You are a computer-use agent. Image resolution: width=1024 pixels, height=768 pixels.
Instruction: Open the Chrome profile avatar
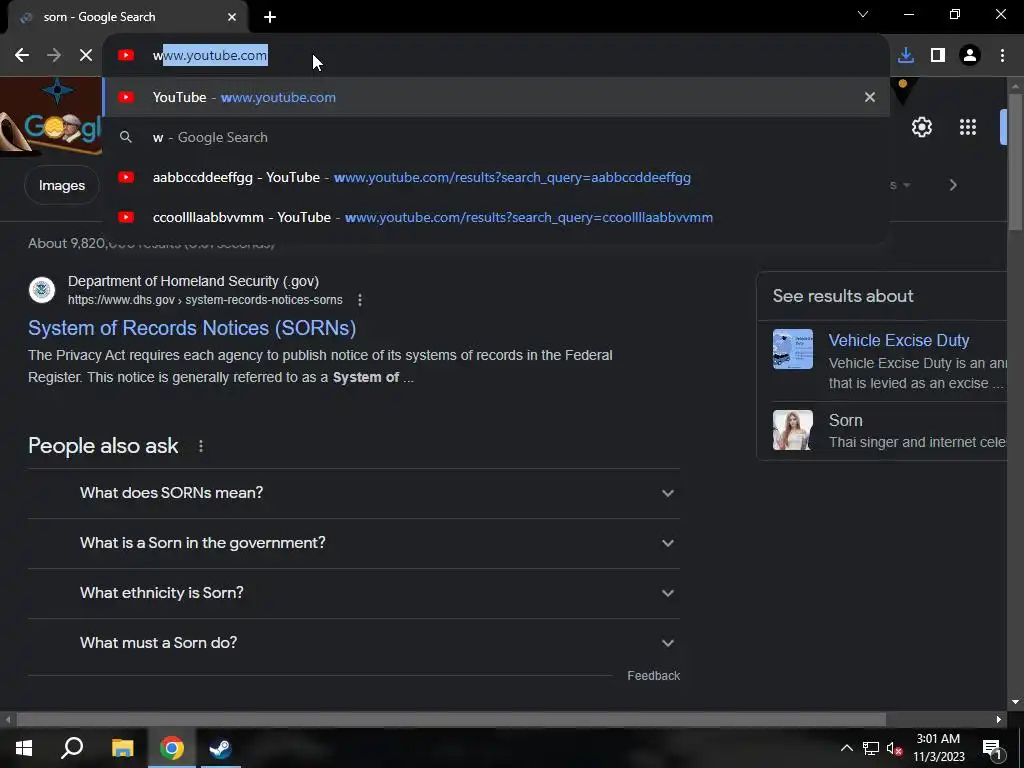point(970,56)
